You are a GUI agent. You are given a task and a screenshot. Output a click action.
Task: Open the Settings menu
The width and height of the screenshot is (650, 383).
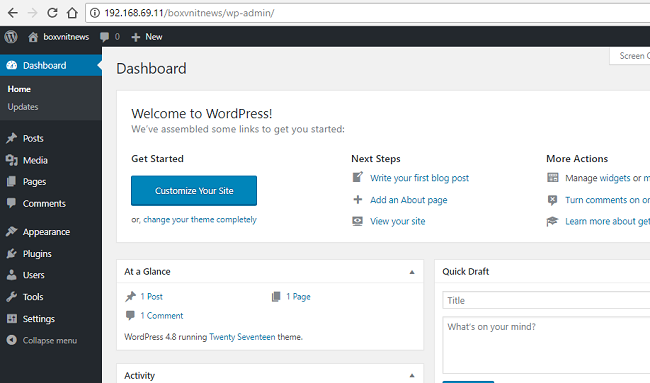coord(39,319)
